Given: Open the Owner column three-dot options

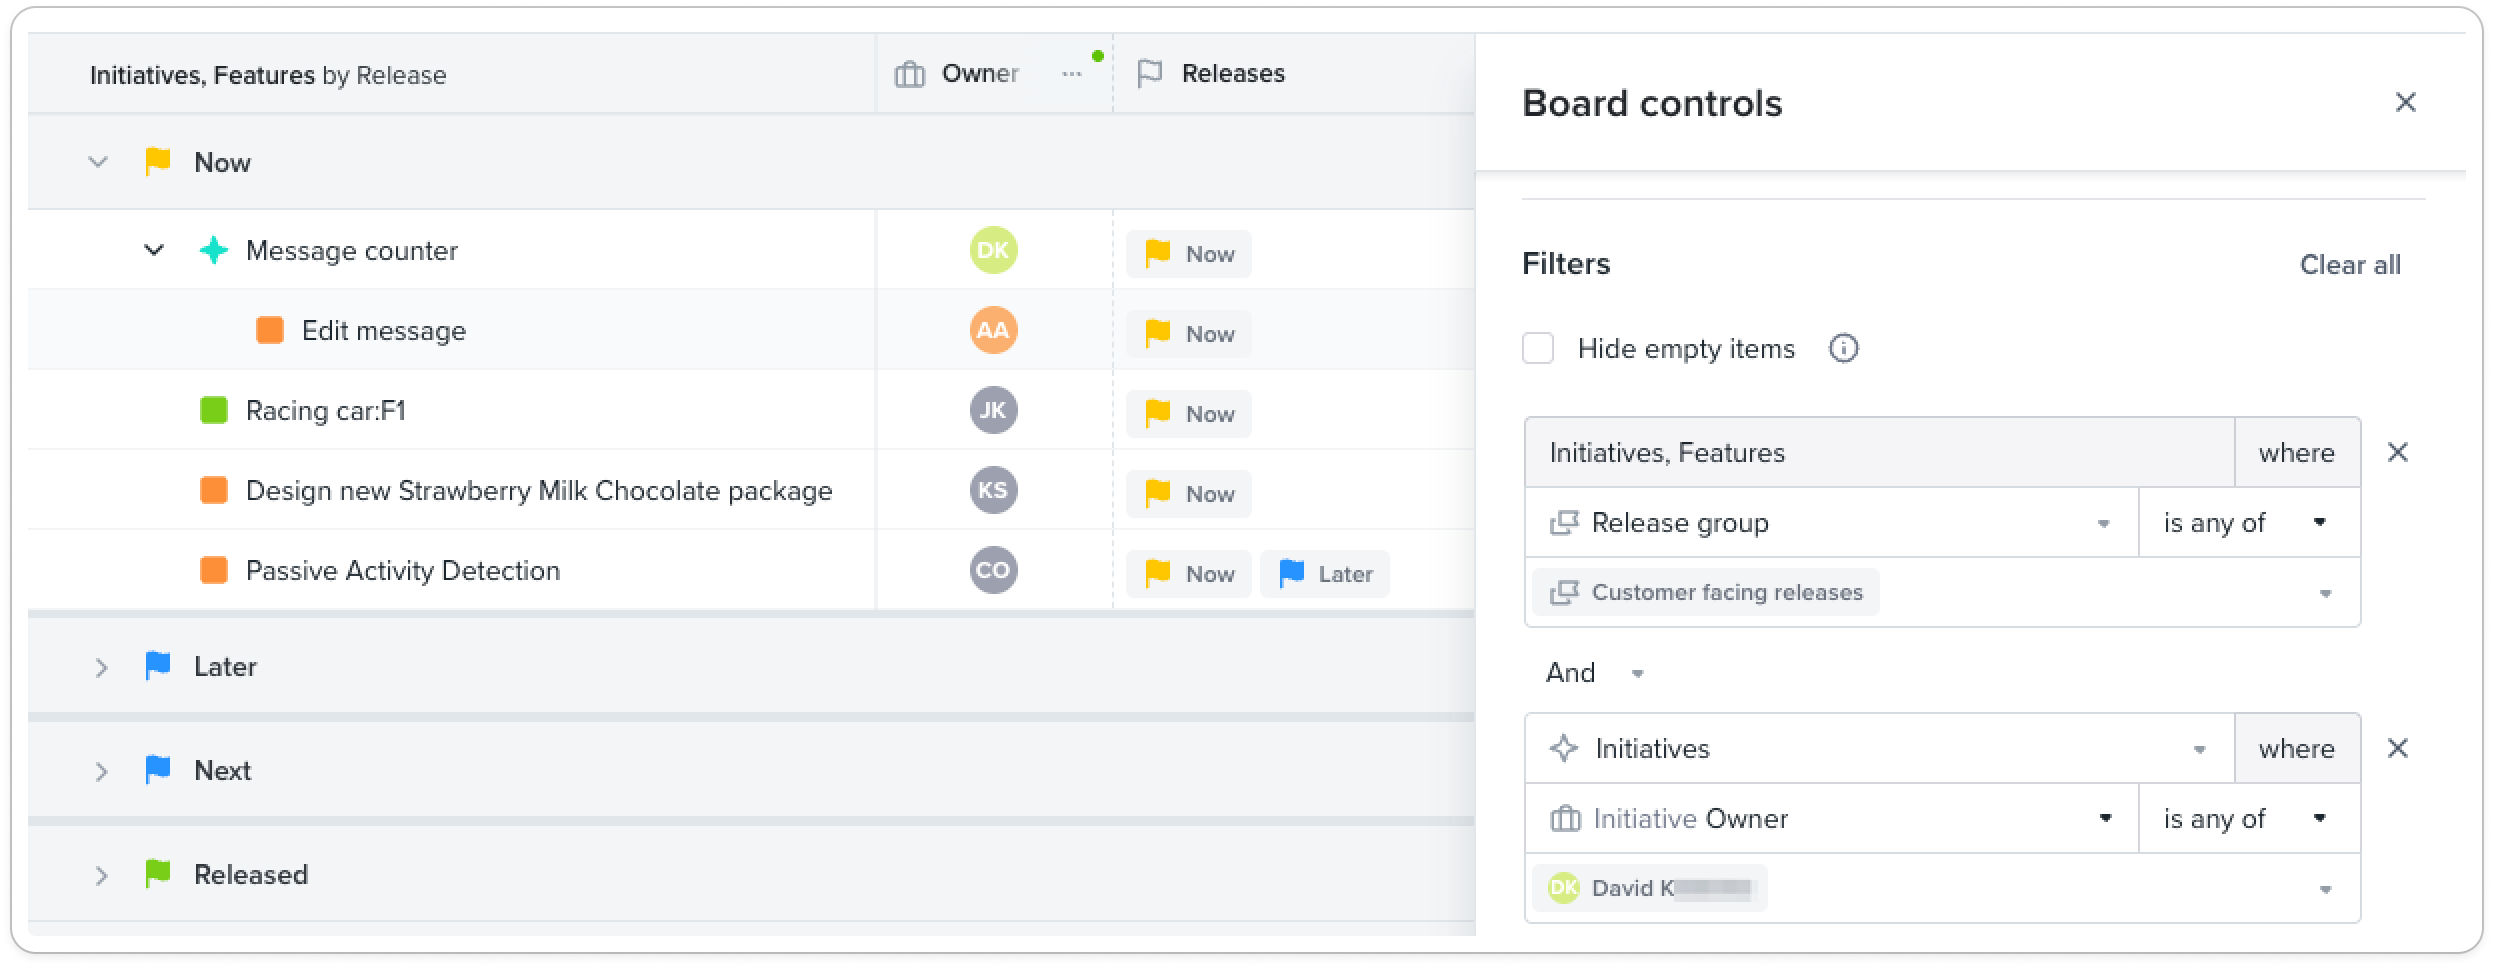Looking at the screenshot, I should (1071, 74).
